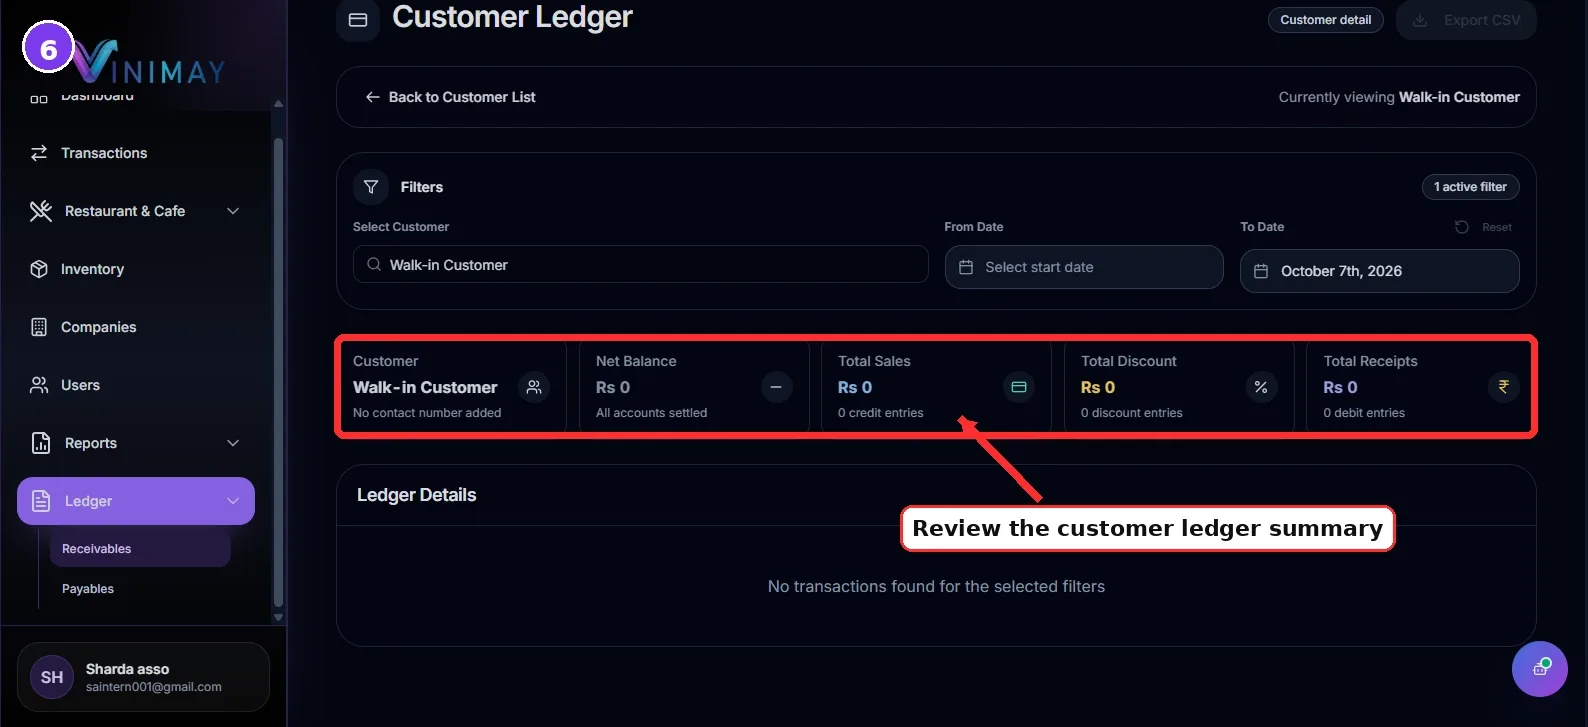The height and width of the screenshot is (727, 1588).
Task: Click the Net Balance minus icon
Action: 776,387
